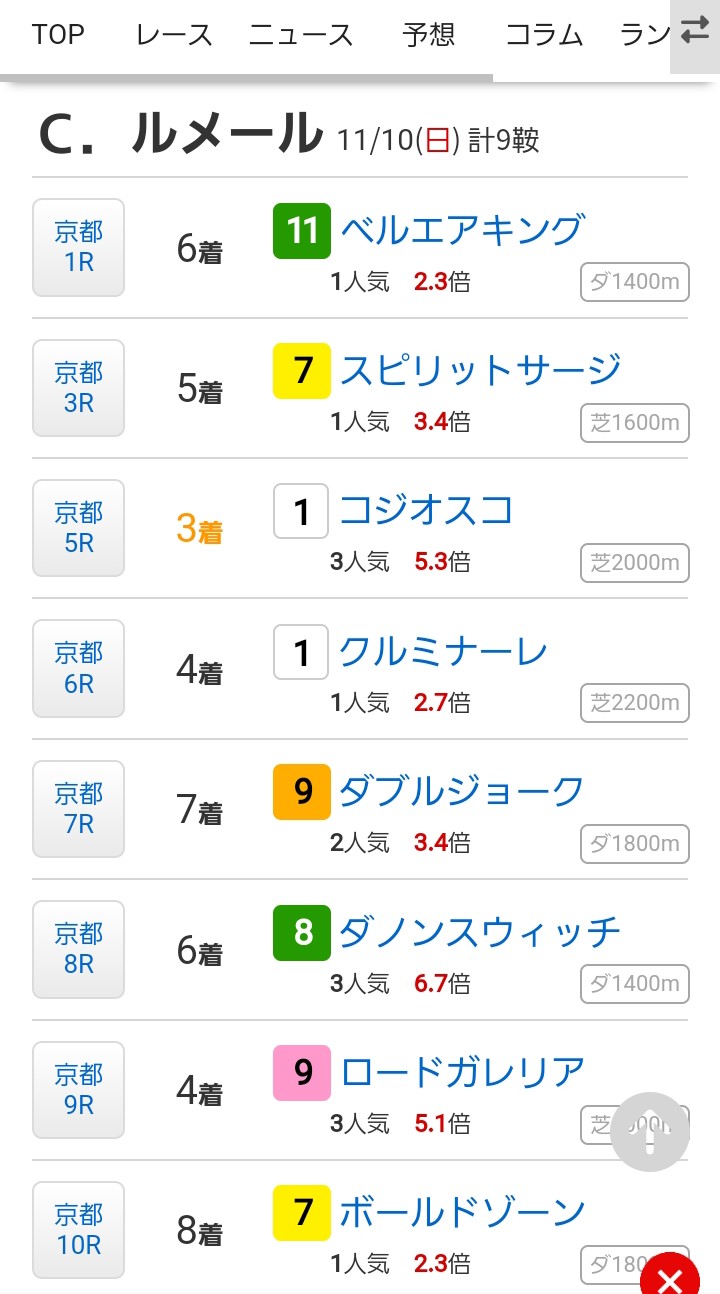Open horse link ベルエアキング
The height and width of the screenshot is (1294, 720).
tap(461, 231)
